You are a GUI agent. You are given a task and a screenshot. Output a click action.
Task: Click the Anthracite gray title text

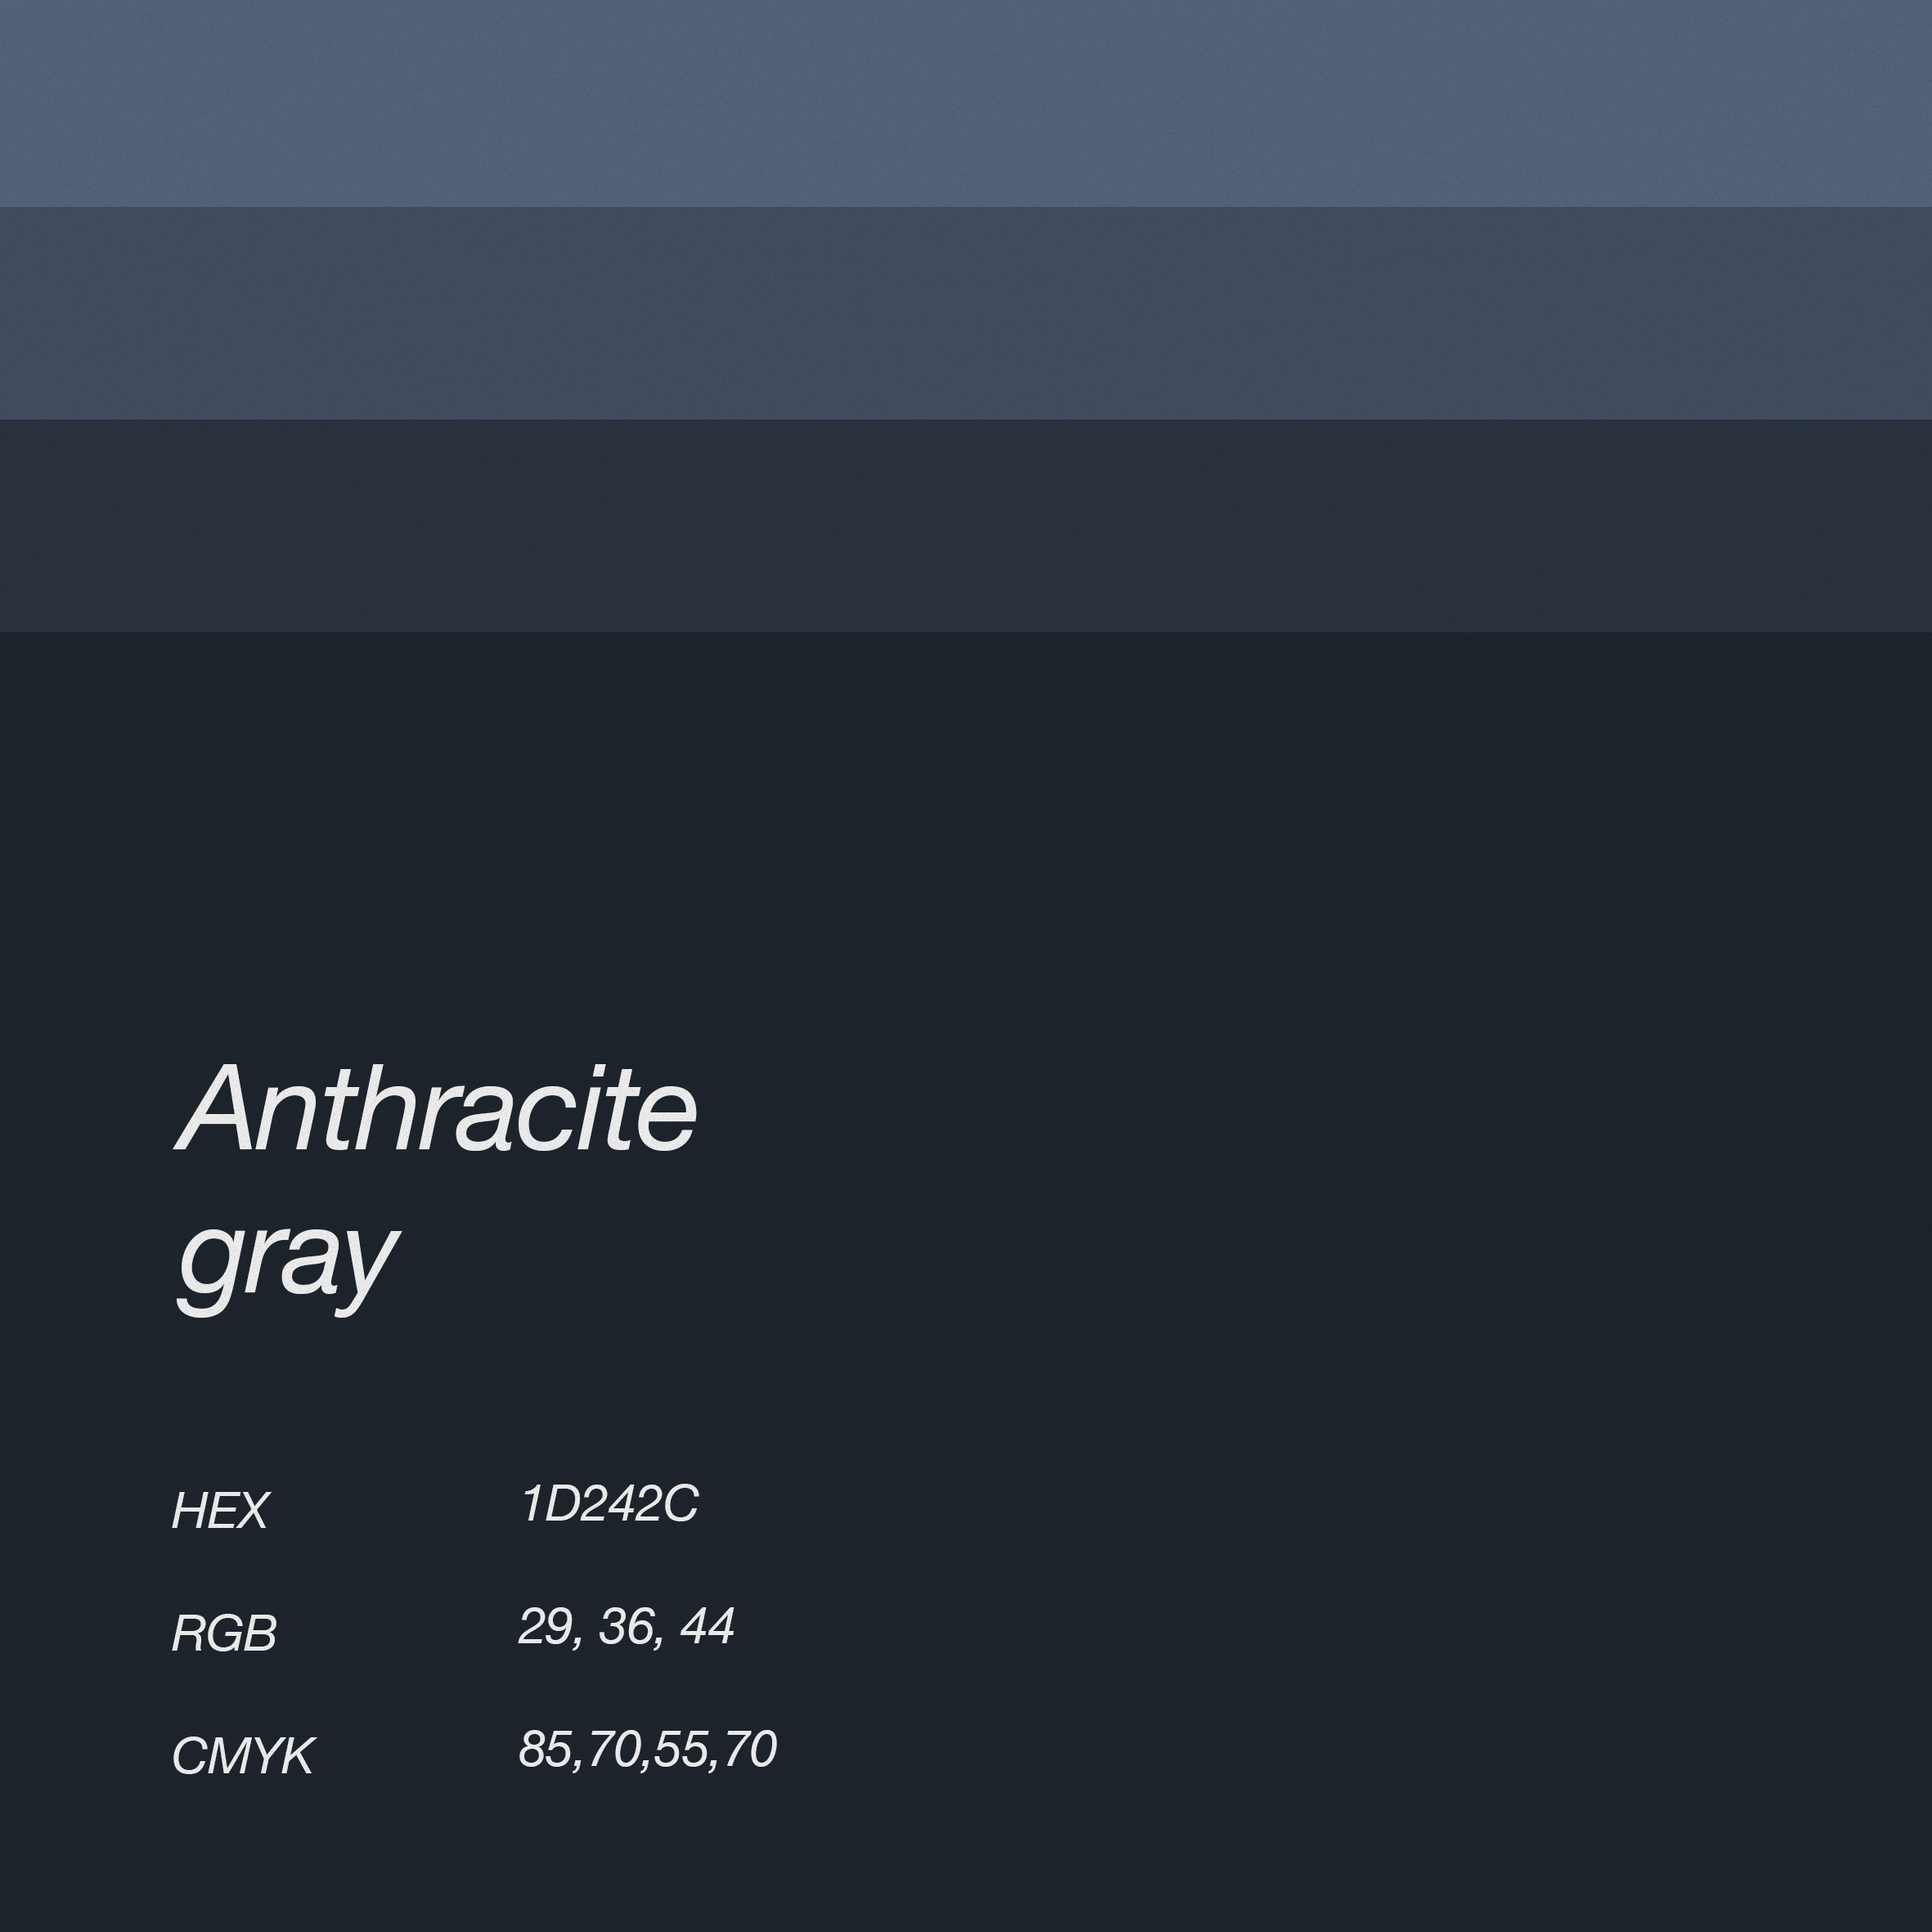click(x=437, y=1187)
